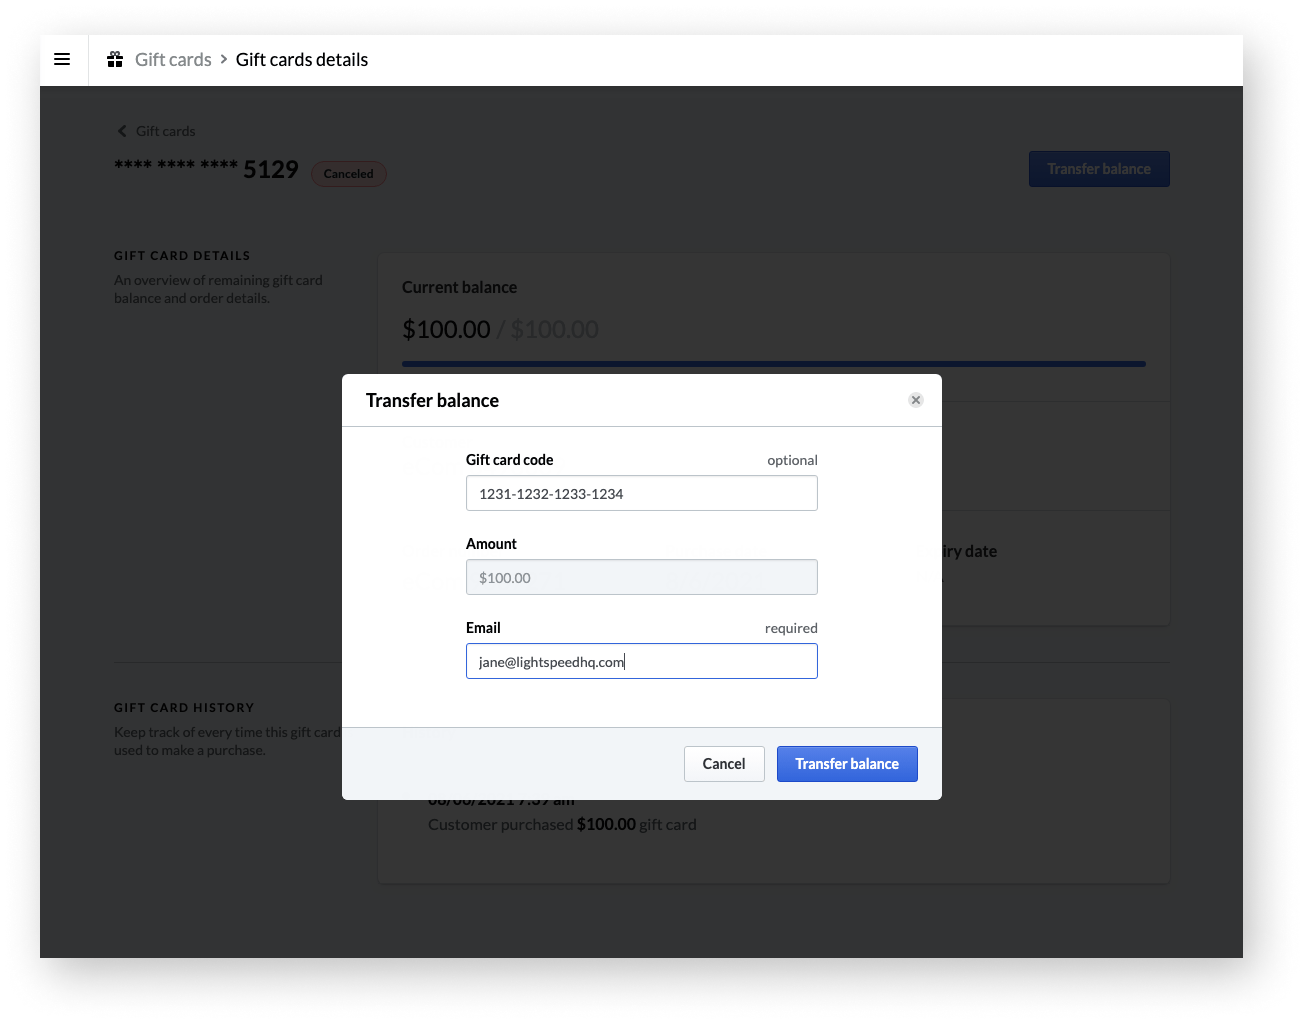1303x1023 pixels.
Task: Click the back chevron beside Gift cards
Action: [122, 131]
